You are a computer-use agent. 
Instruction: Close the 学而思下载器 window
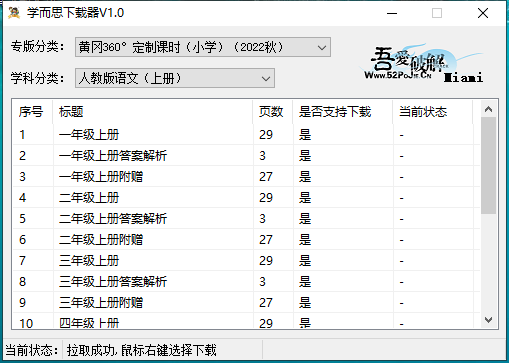tap(483, 13)
